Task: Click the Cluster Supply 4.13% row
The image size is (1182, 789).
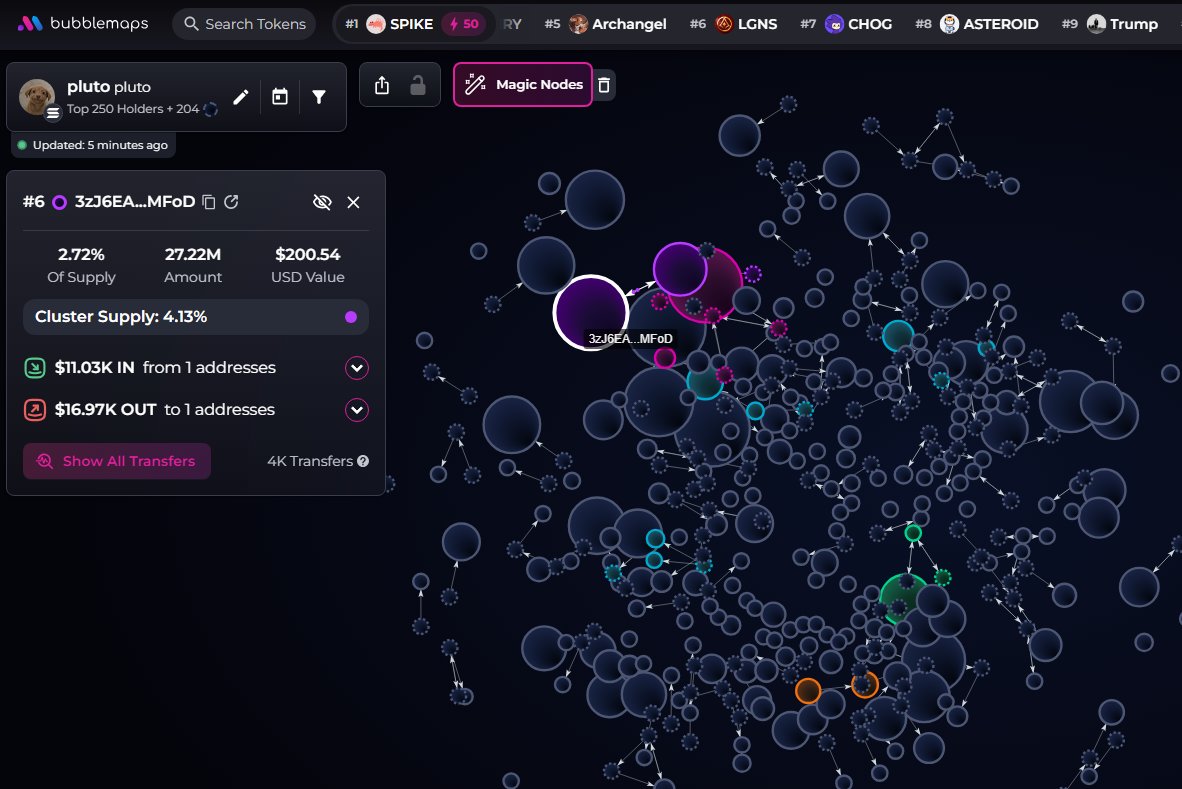Action: [x=196, y=317]
